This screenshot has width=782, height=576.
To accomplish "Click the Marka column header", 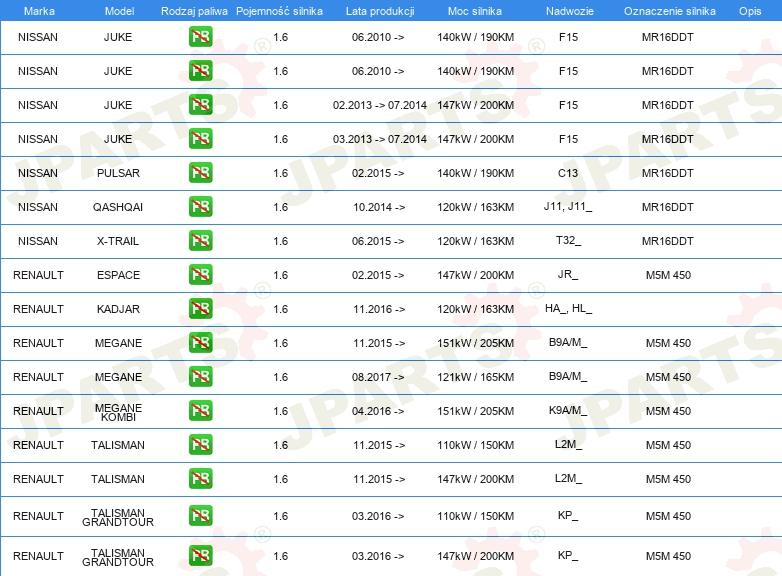I will click(39, 11).
